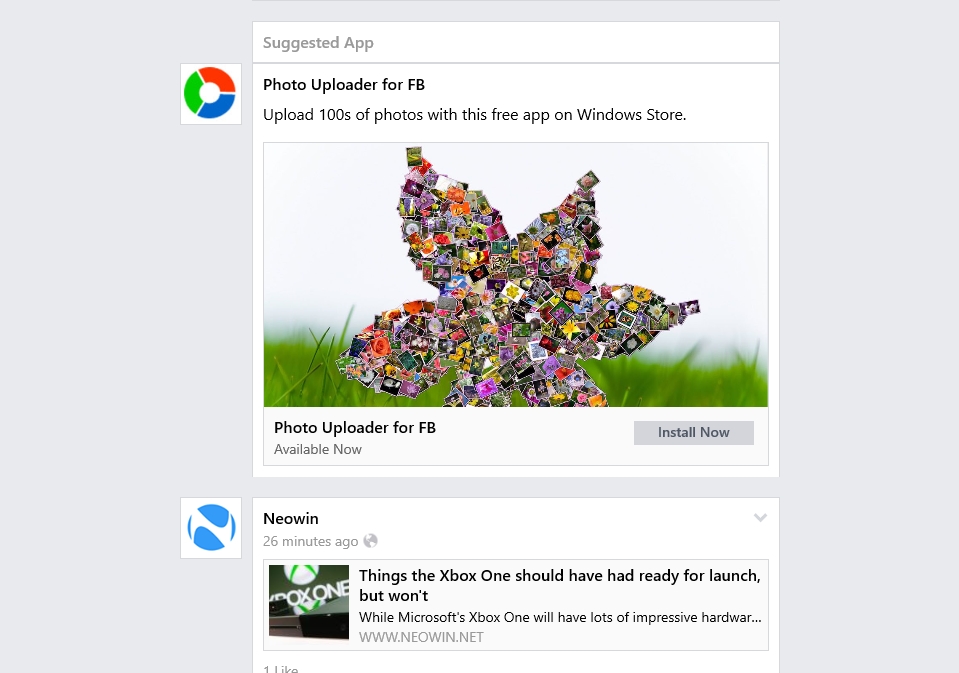Click the 26 minutes ago timestamp
This screenshot has width=959, height=673.
click(310, 541)
